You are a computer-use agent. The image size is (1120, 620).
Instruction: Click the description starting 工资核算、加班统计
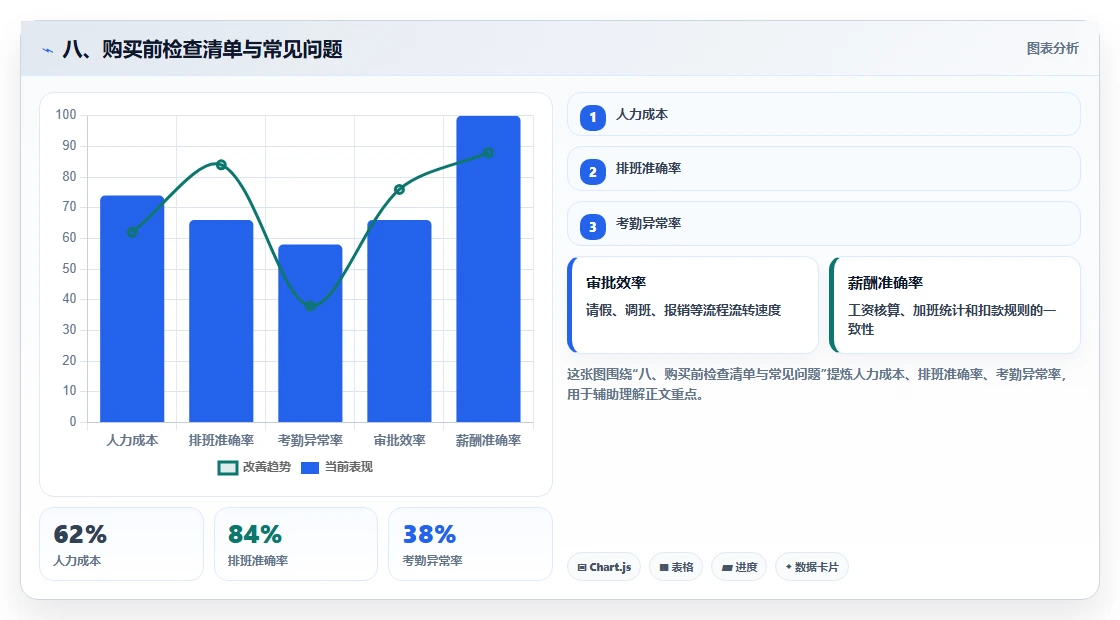click(x=951, y=320)
